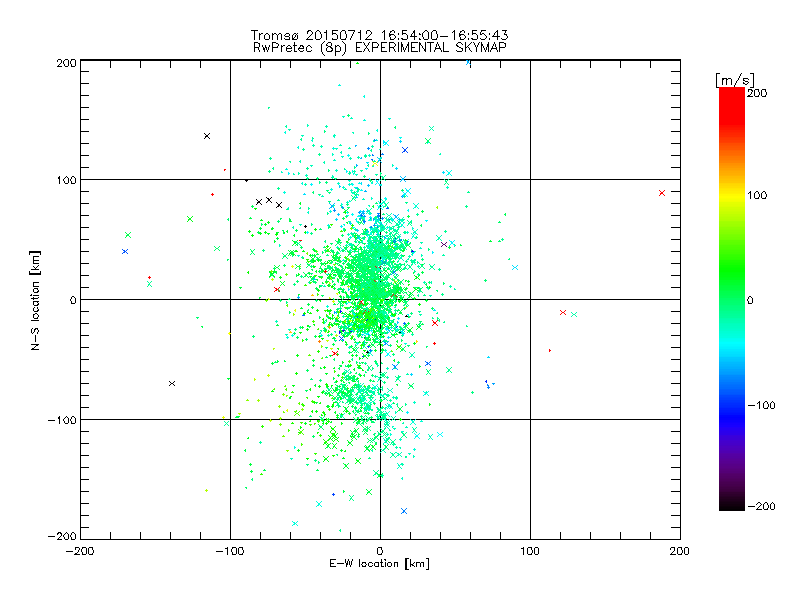Click the black X marker nearest the bottom-left corner
Viewport: 800px width, 600px height.
point(172,383)
